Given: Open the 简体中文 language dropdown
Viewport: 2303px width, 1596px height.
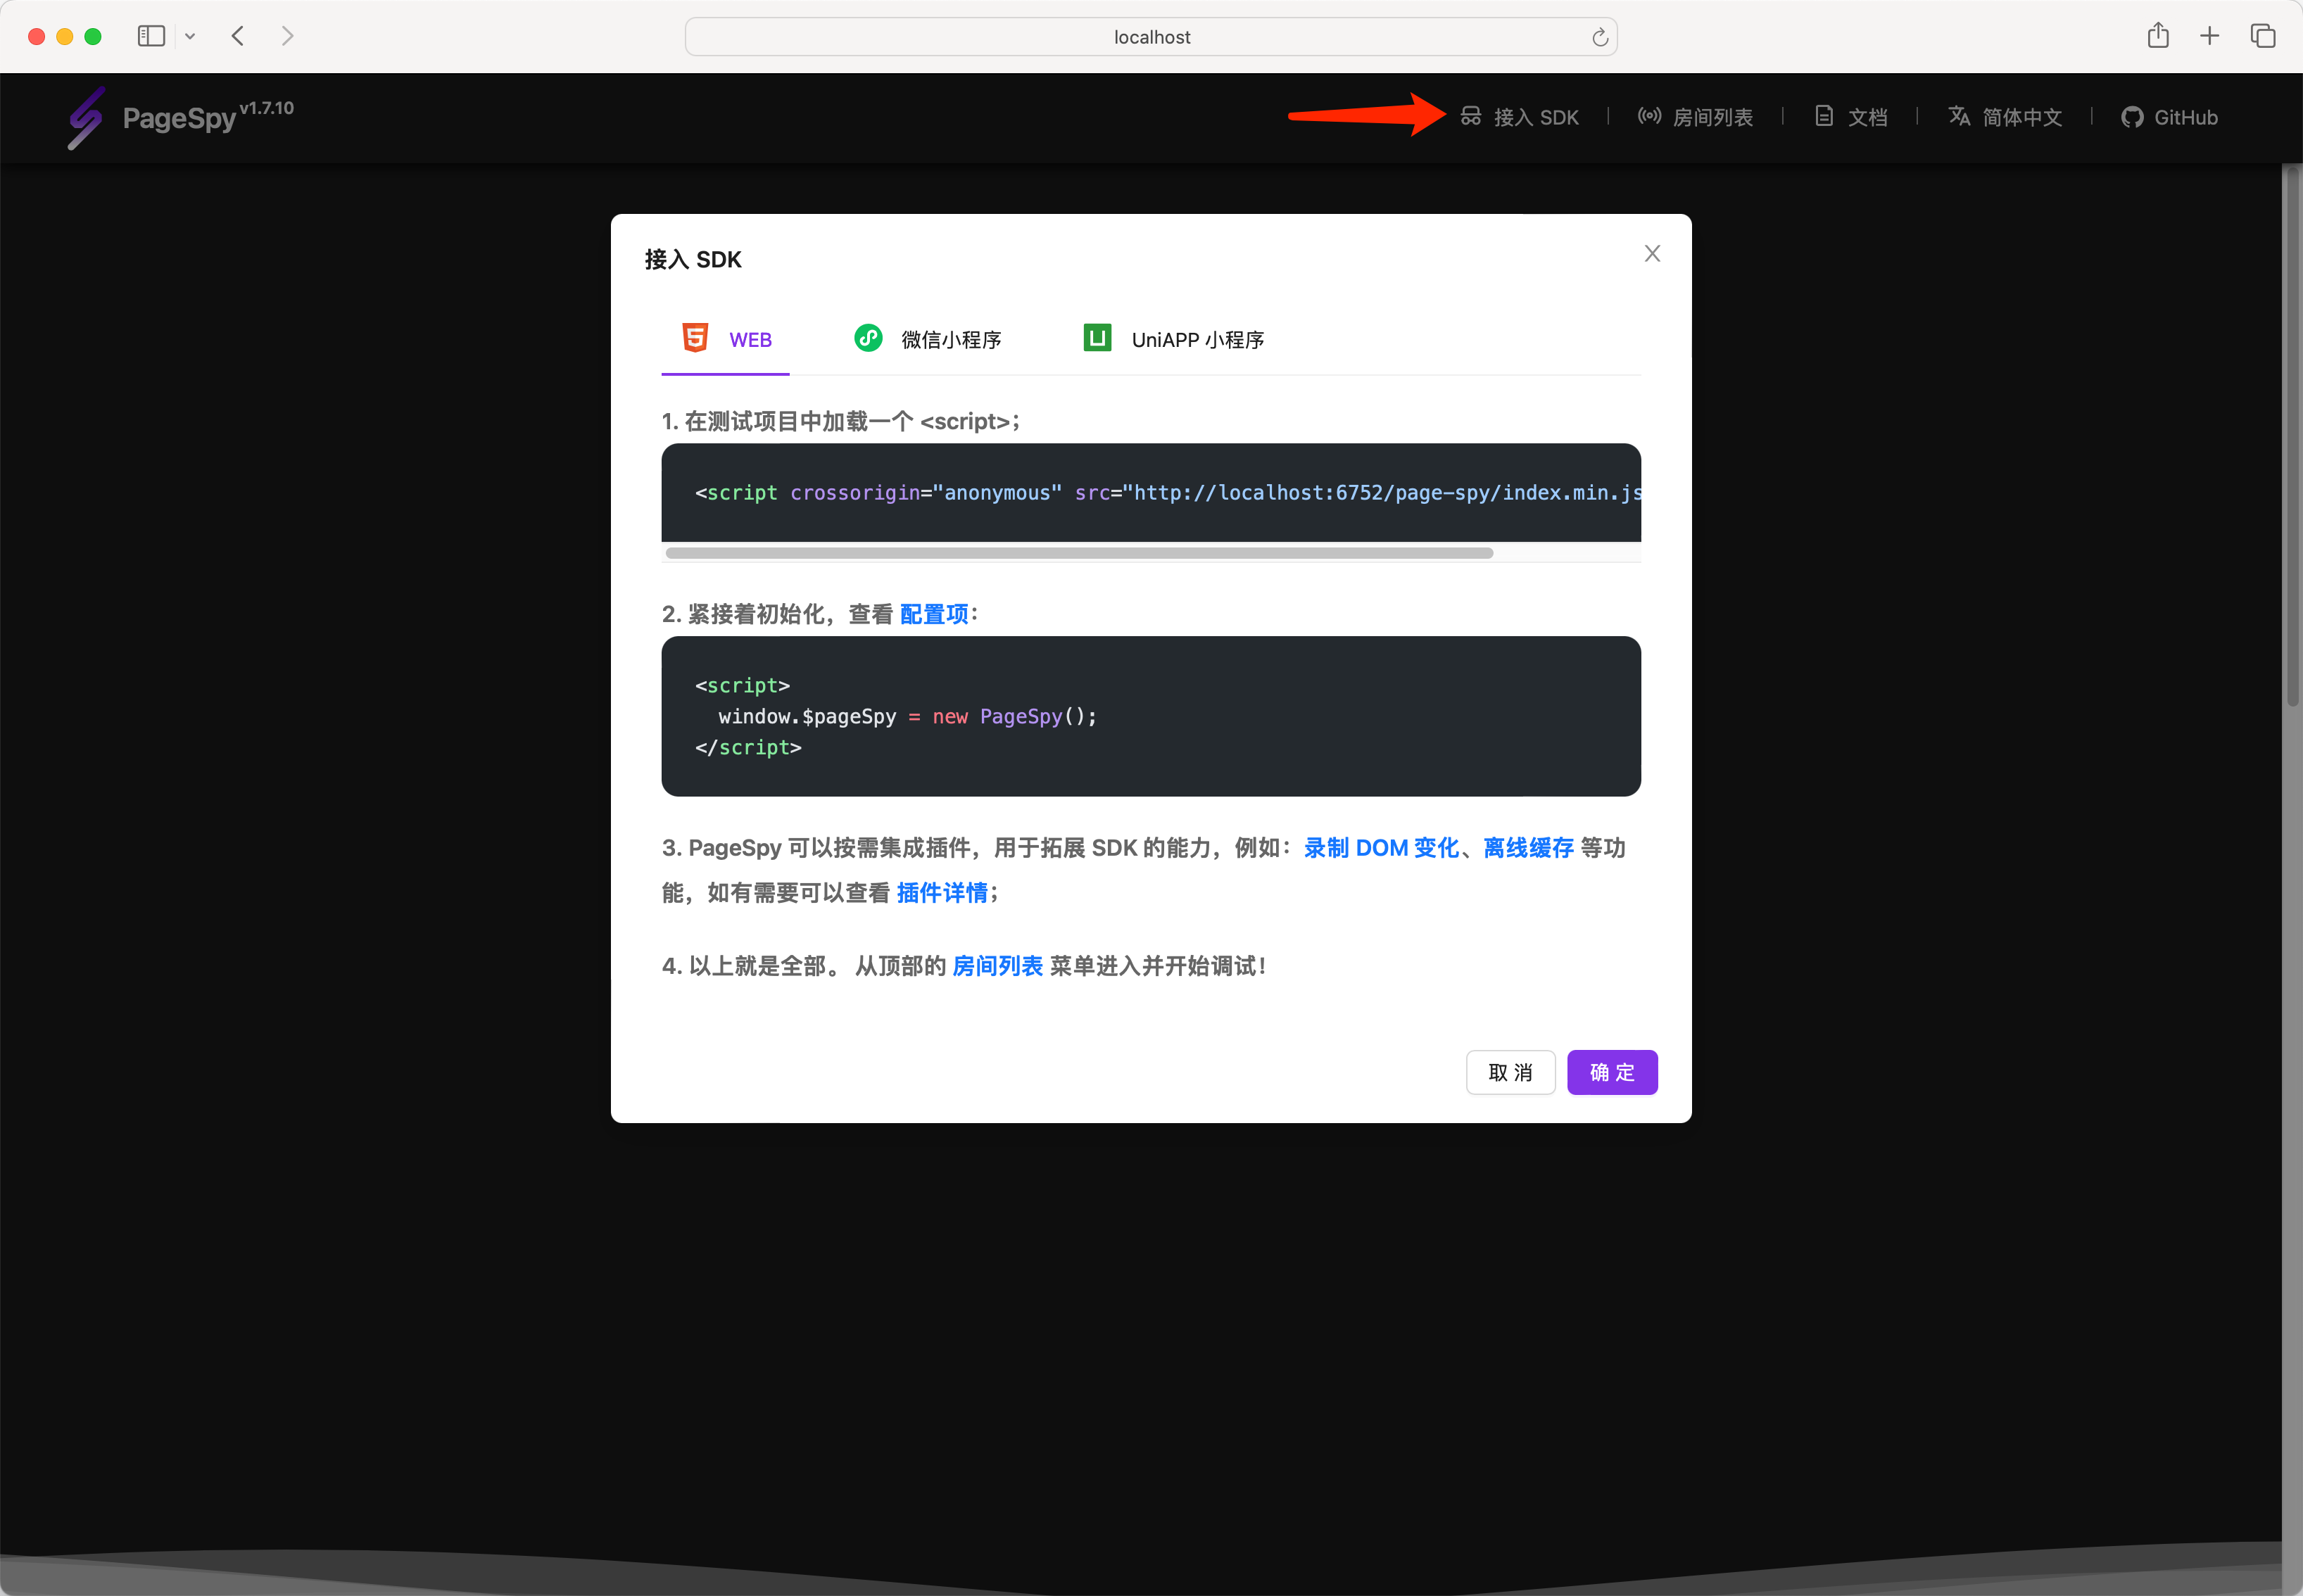Looking at the screenshot, I should click(2005, 117).
